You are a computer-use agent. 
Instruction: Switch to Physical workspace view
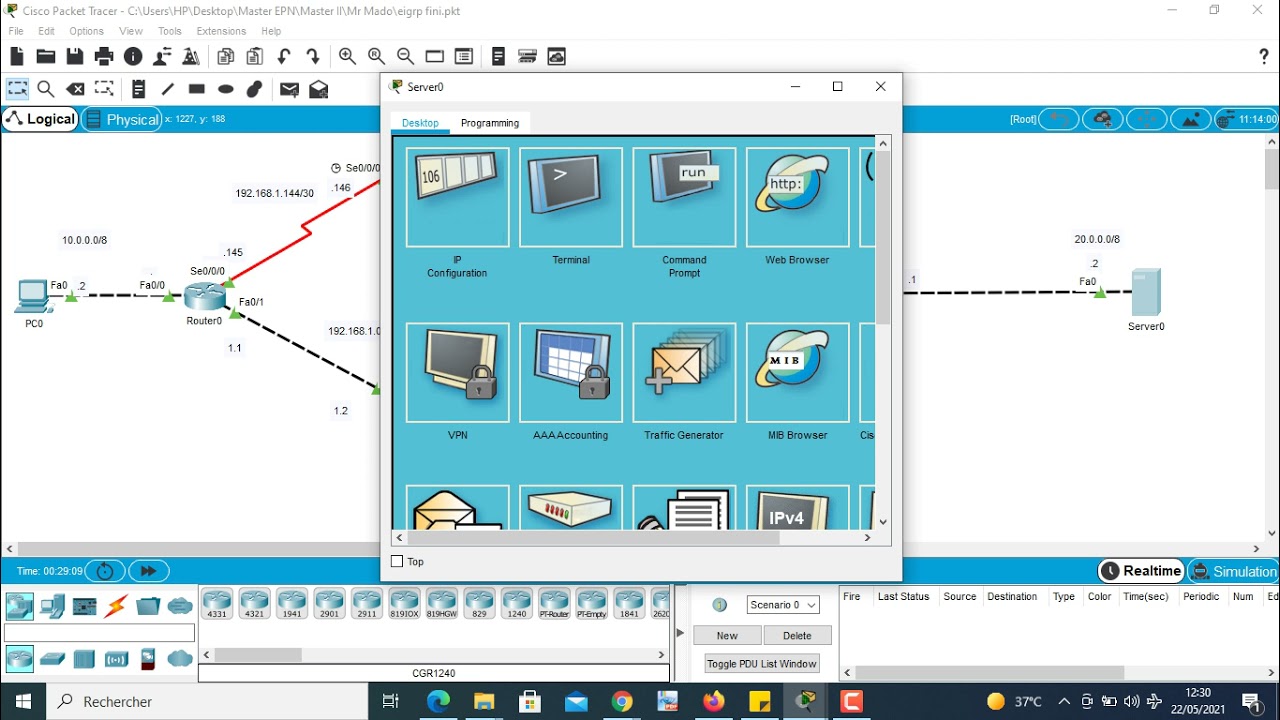pyautogui.click(x=121, y=119)
